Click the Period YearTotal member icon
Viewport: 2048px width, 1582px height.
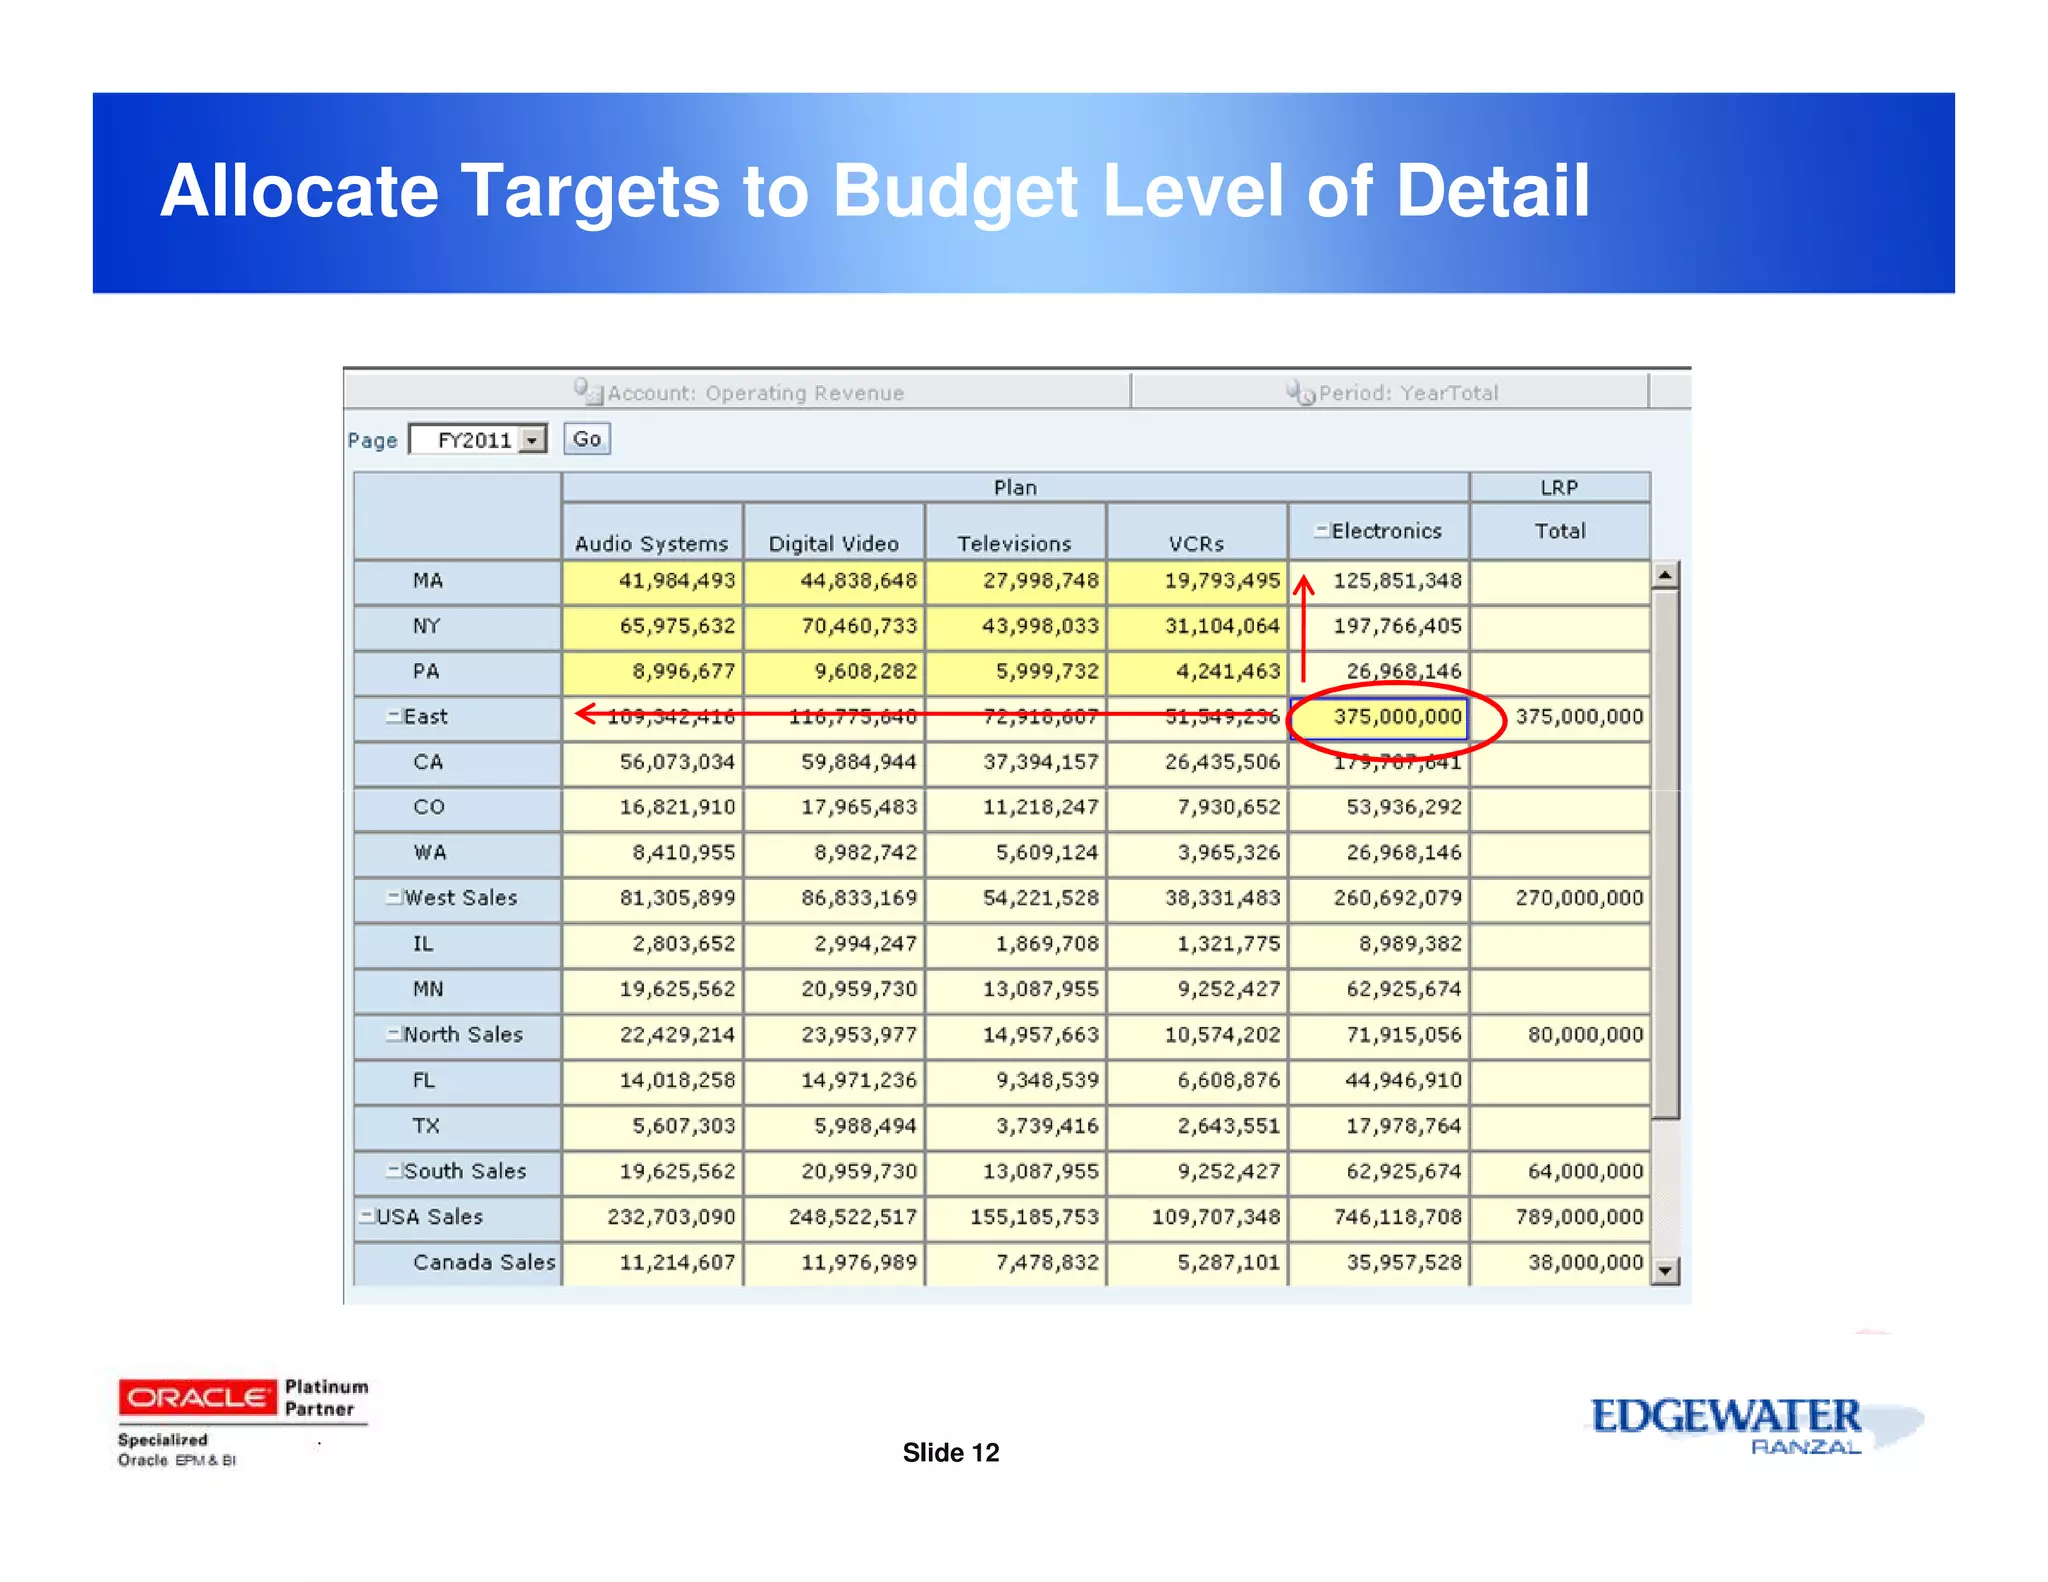pos(1300,392)
